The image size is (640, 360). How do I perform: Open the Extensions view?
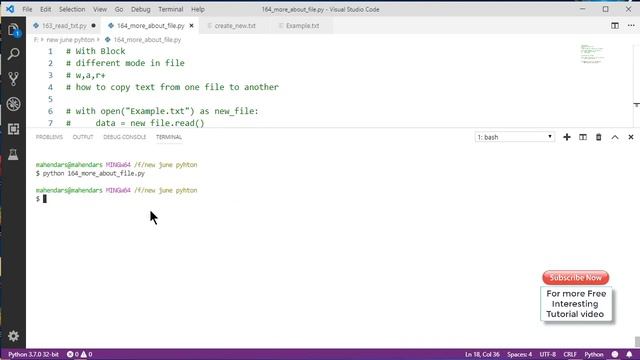13,129
